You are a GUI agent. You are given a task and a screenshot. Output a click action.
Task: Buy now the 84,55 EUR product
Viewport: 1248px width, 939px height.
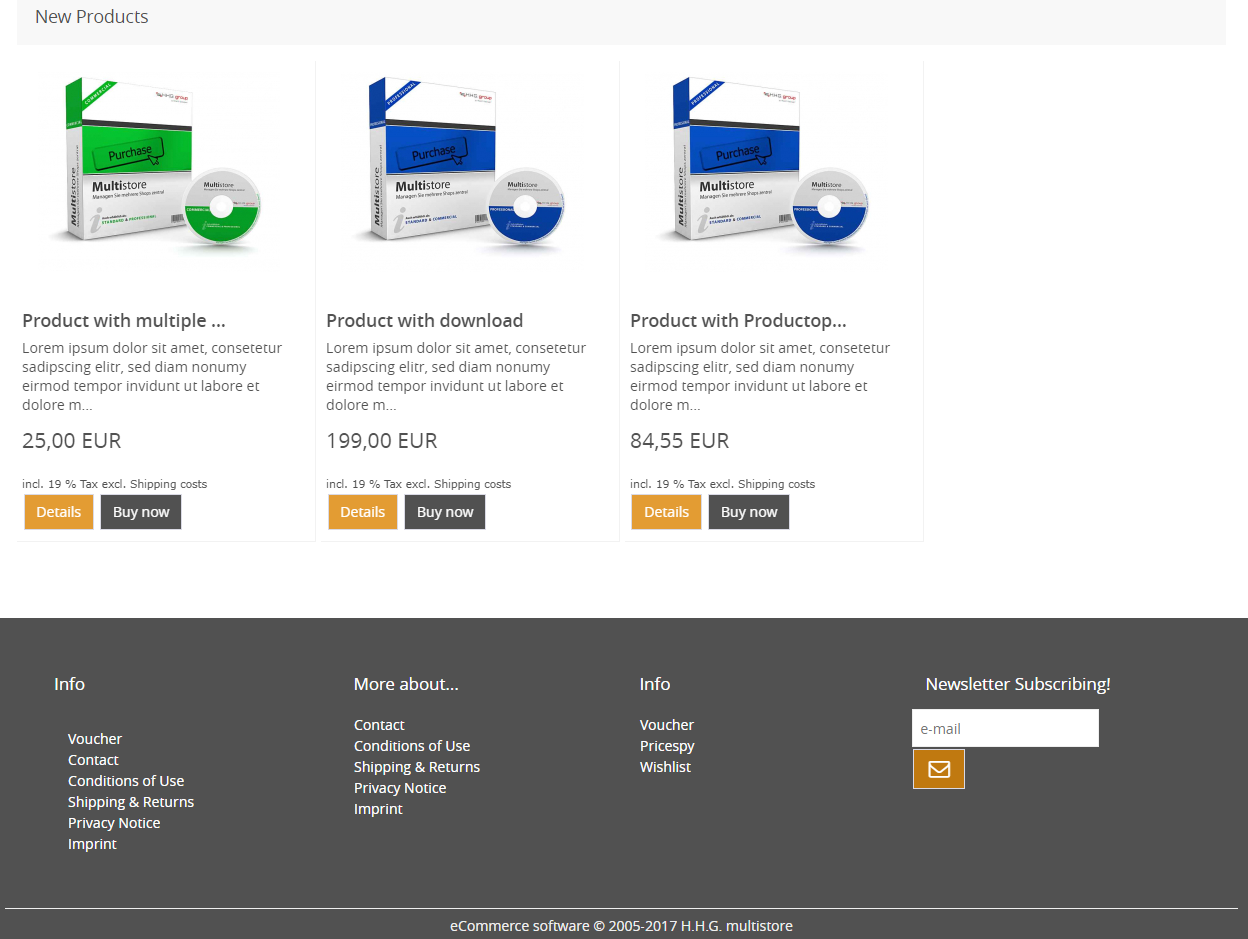(x=749, y=512)
